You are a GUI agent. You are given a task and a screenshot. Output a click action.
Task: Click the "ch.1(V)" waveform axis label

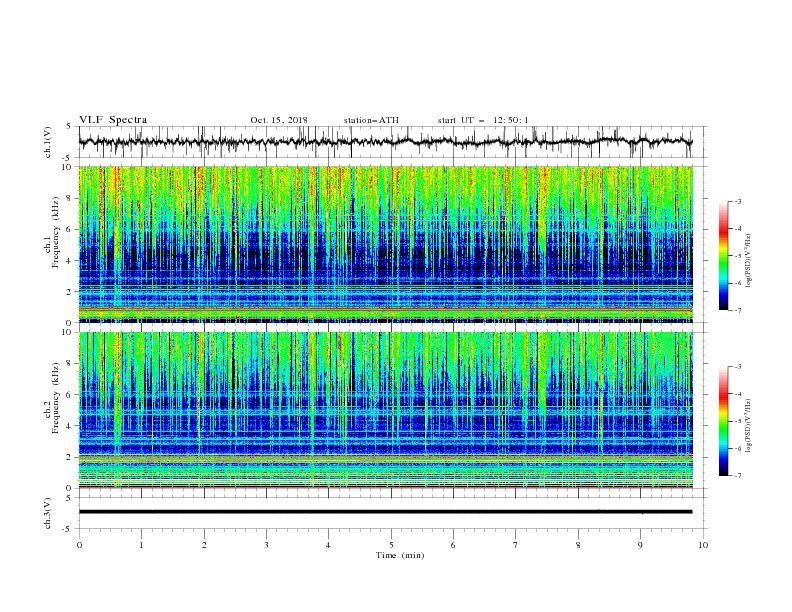pyautogui.click(x=48, y=142)
